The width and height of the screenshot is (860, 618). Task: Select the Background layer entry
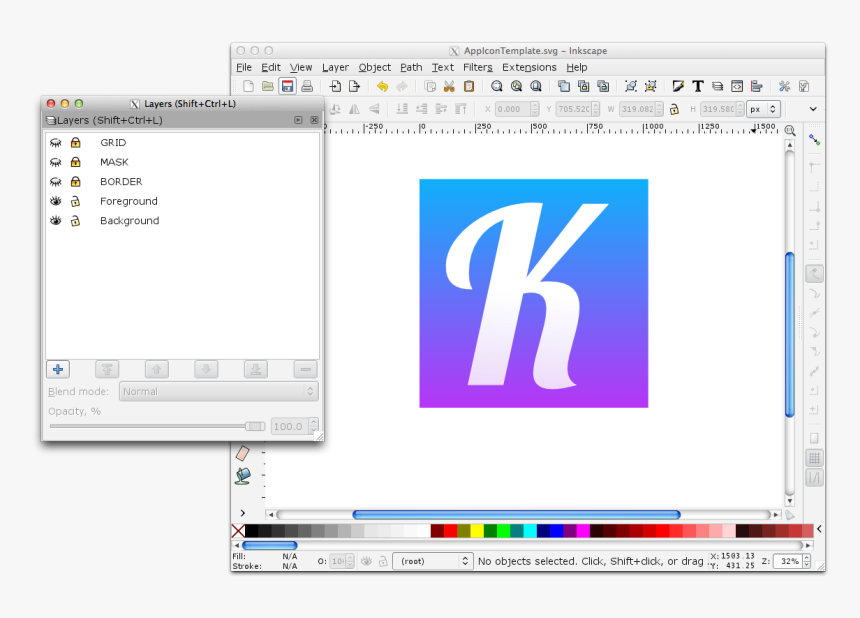(129, 220)
